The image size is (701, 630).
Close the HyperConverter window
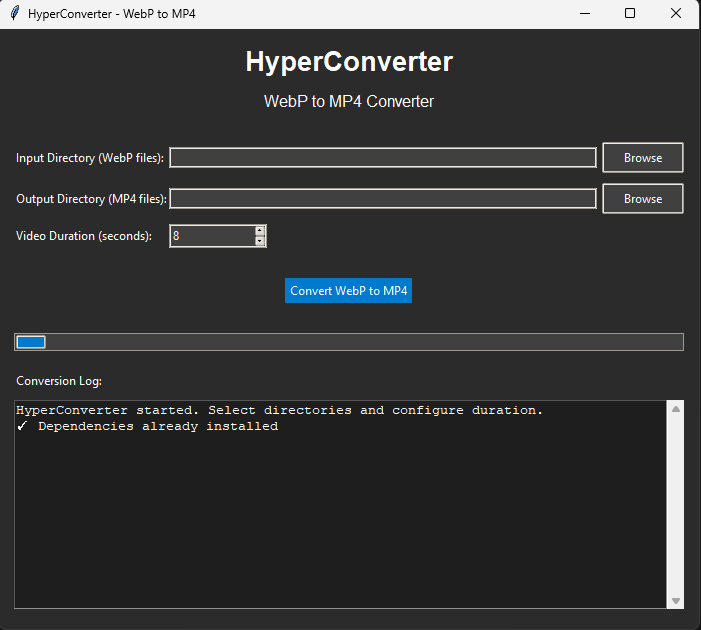(x=676, y=13)
